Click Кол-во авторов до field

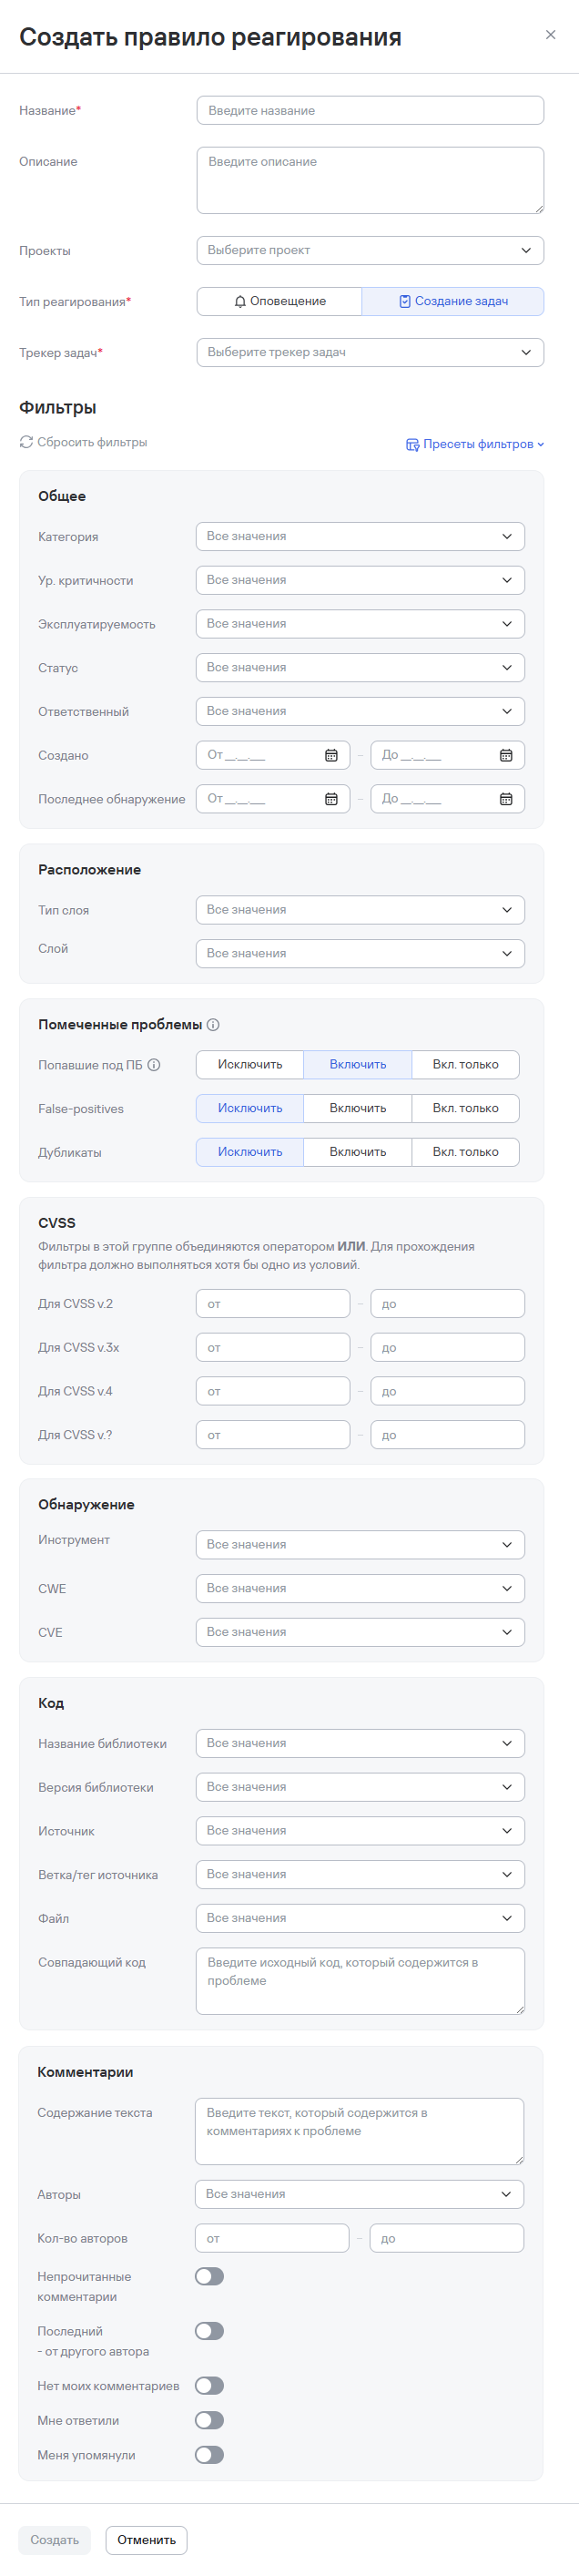click(x=447, y=2238)
